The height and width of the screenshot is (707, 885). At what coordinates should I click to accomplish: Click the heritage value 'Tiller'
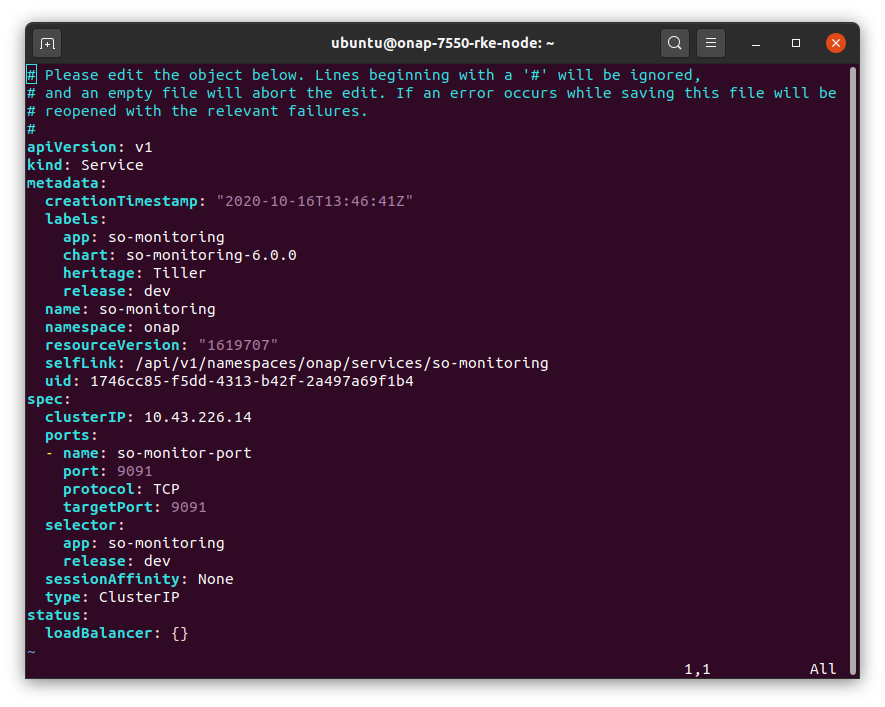[x=179, y=273]
